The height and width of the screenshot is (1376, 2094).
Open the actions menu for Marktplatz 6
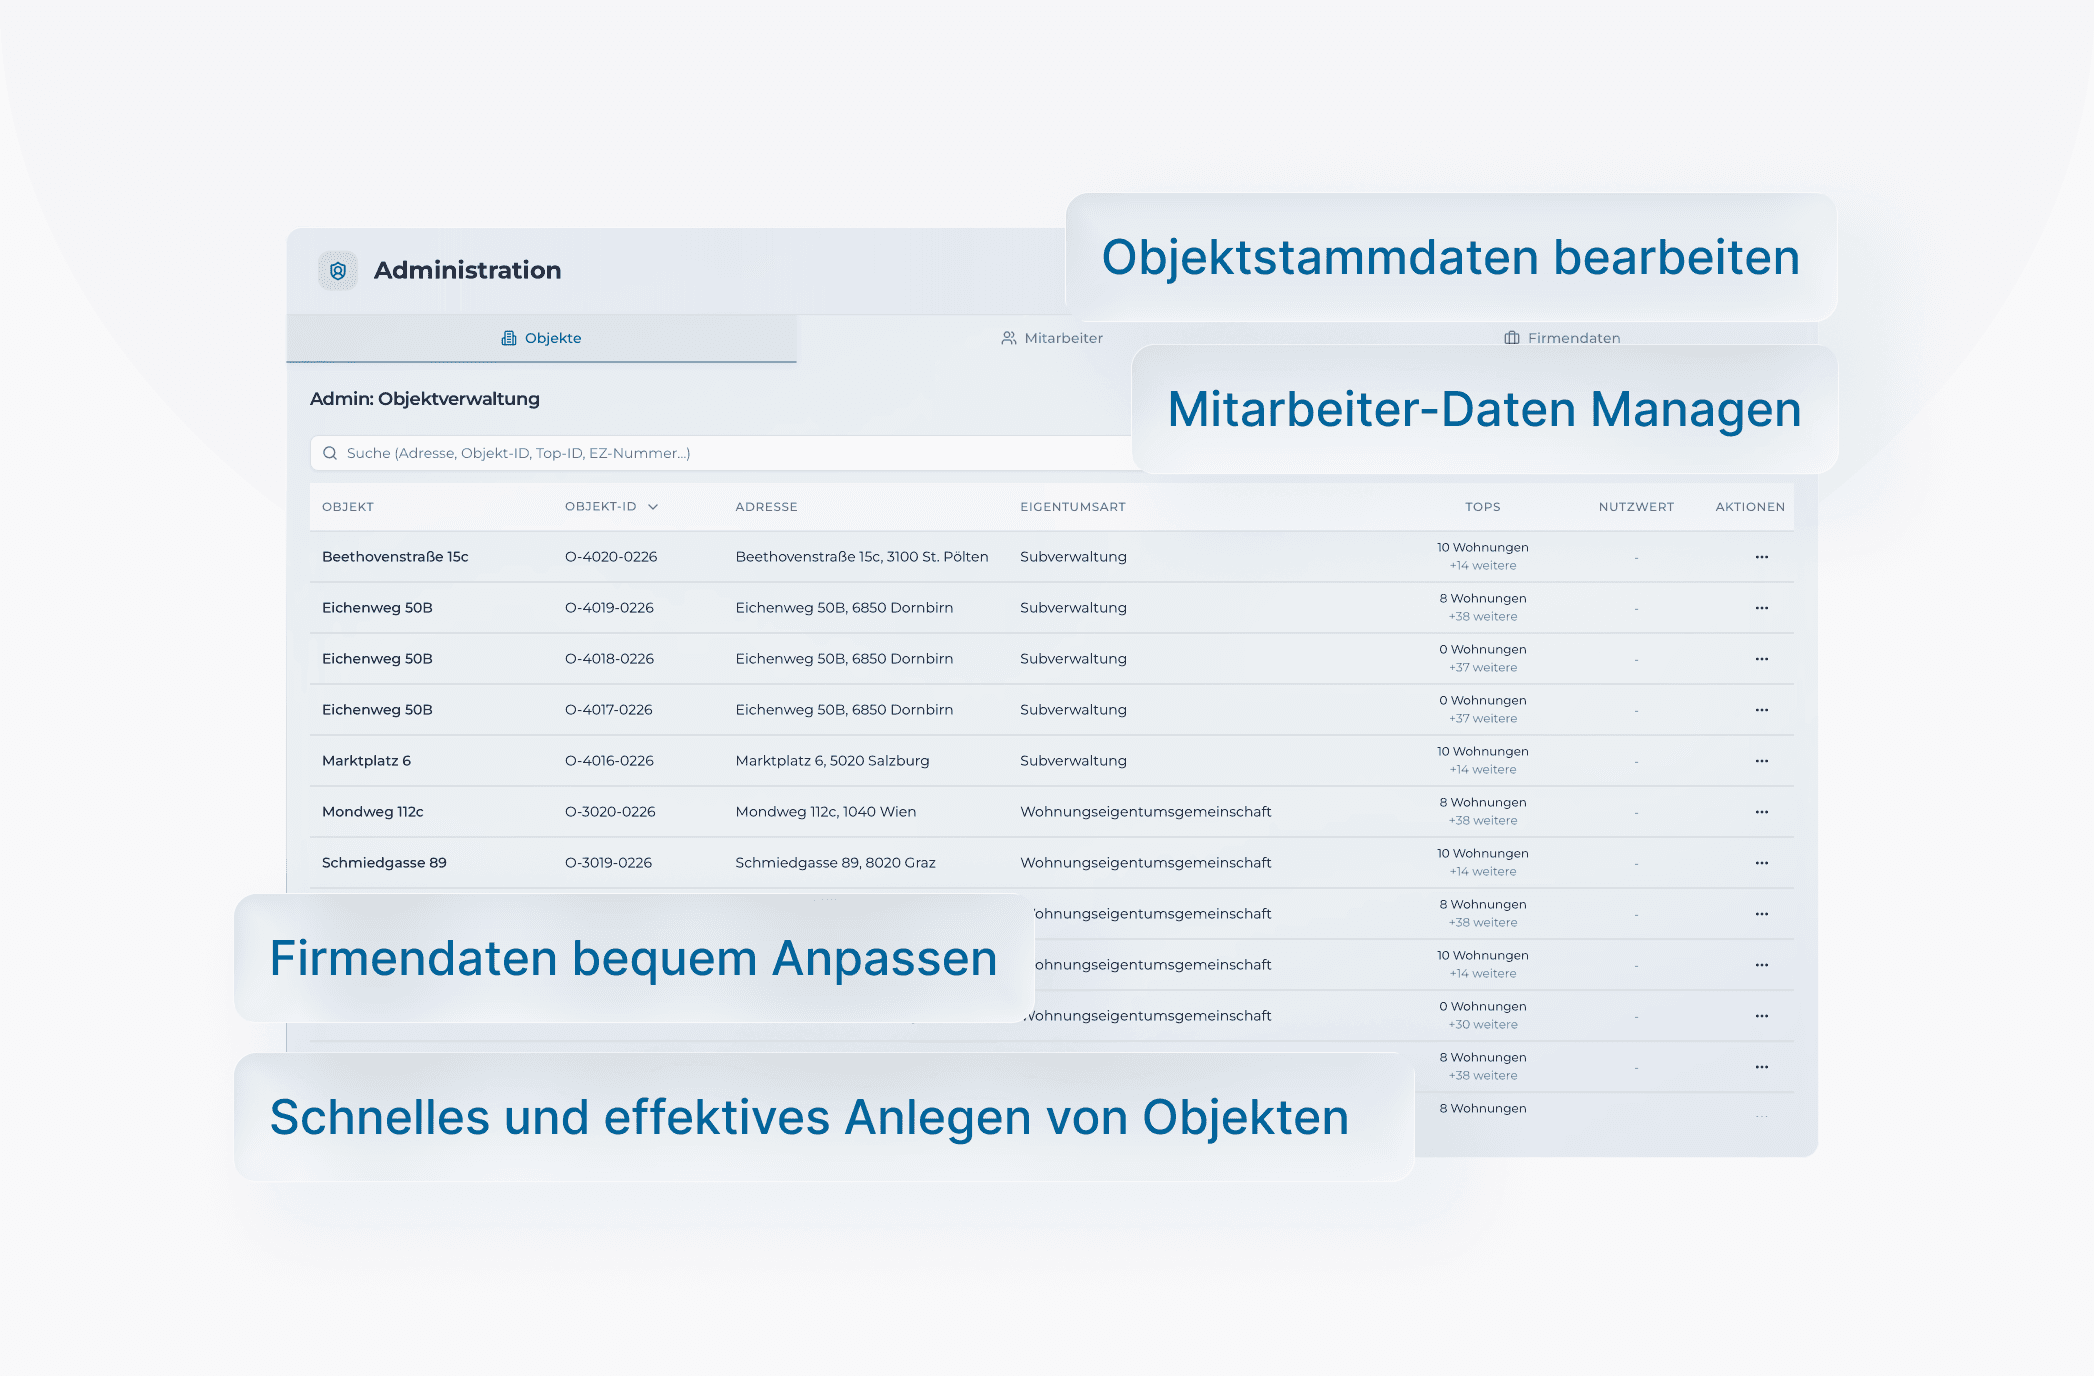1761,760
